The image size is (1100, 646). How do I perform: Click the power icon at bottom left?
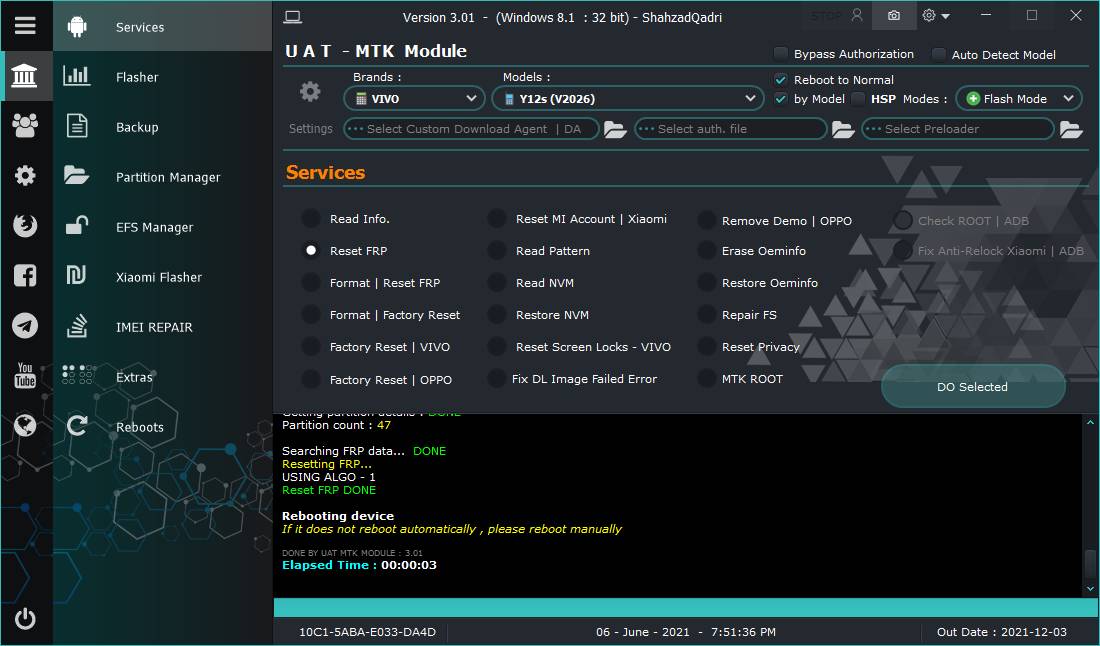25,619
